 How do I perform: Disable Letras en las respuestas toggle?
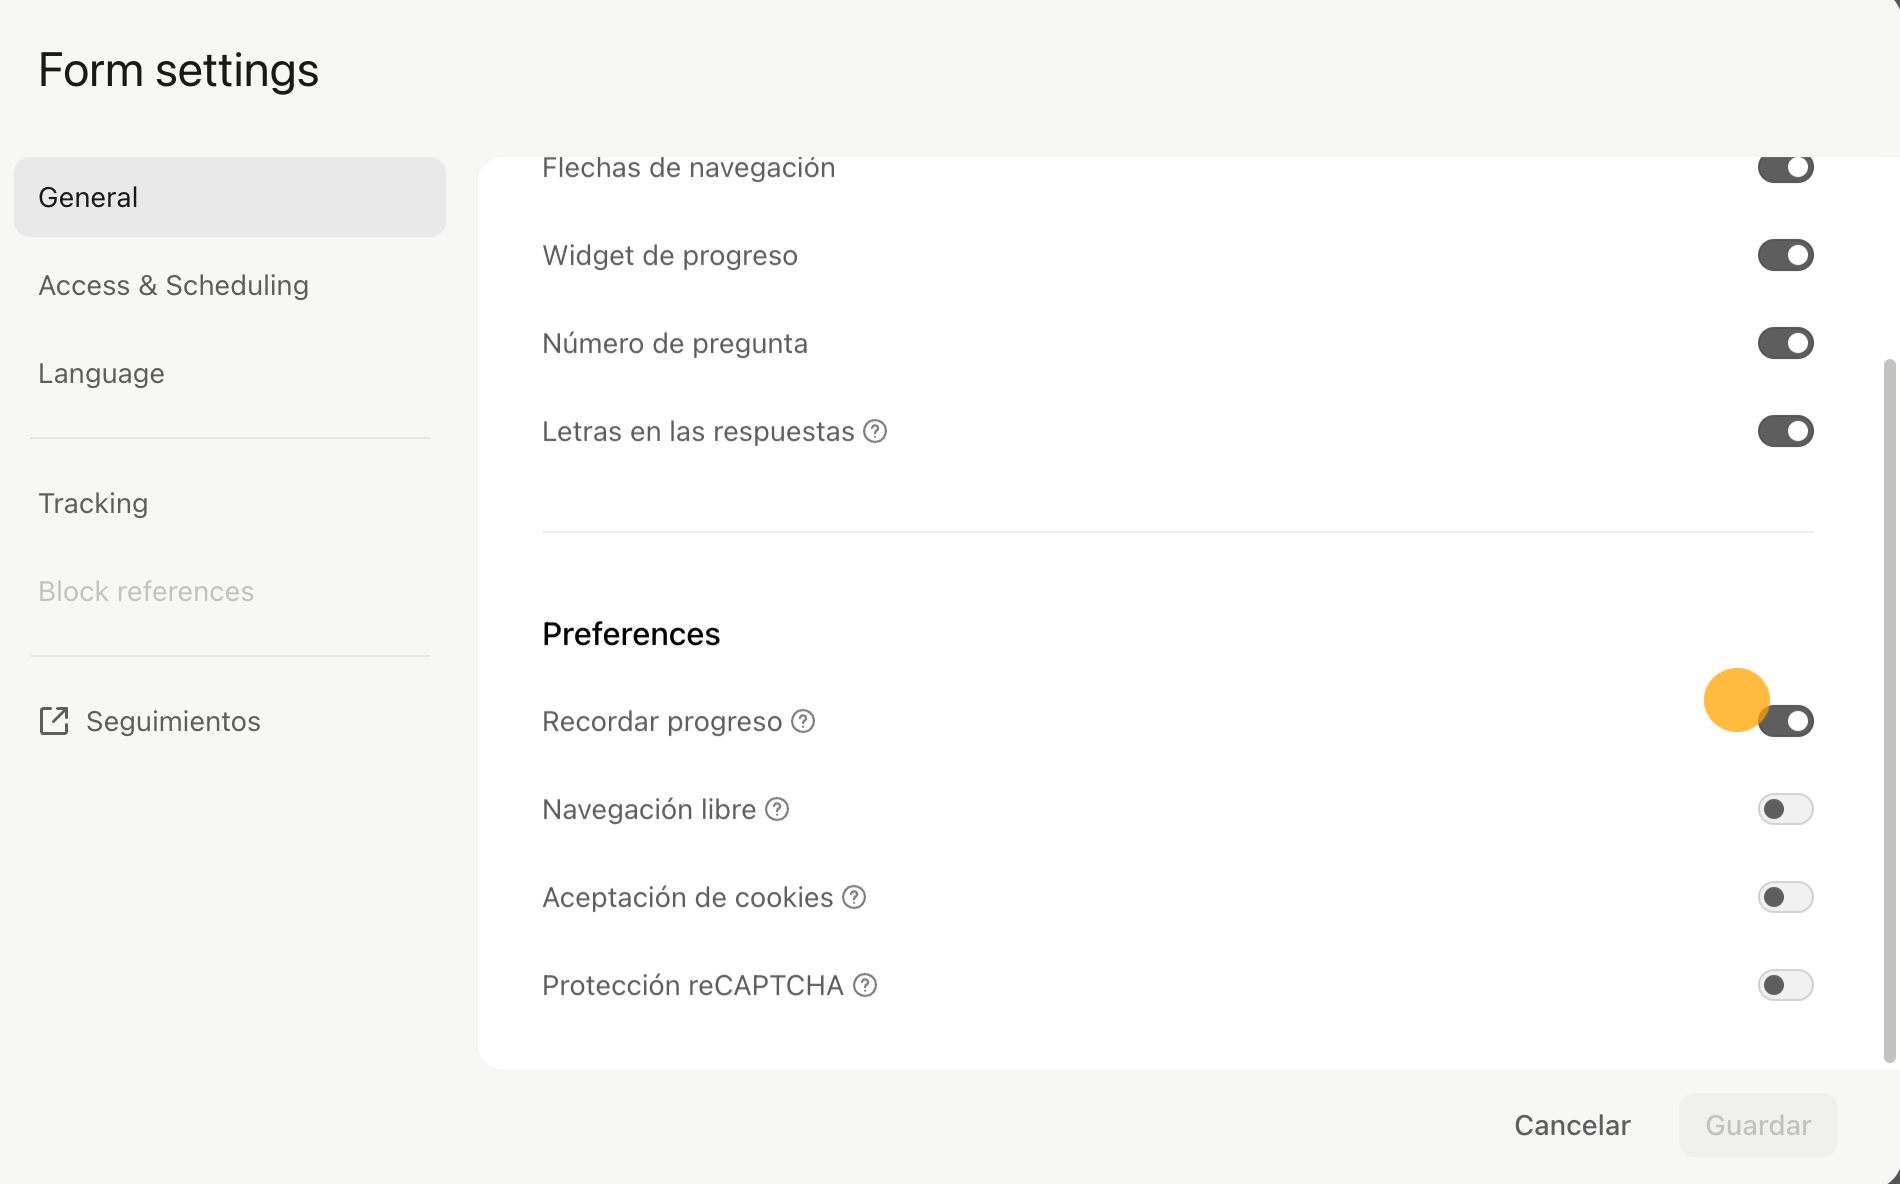pos(1785,431)
